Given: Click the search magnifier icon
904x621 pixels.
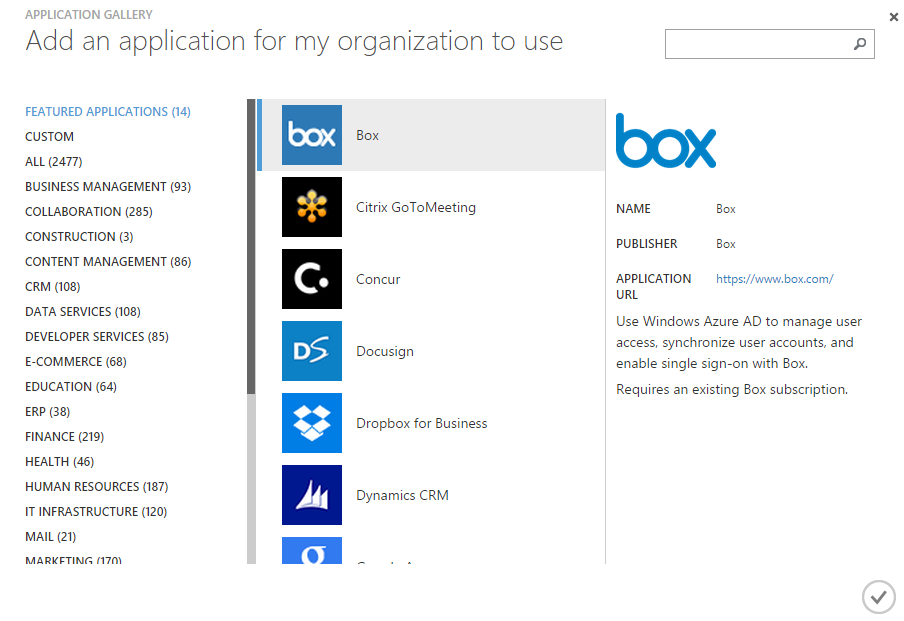Looking at the screenshot, I should (x=860, y=44).
